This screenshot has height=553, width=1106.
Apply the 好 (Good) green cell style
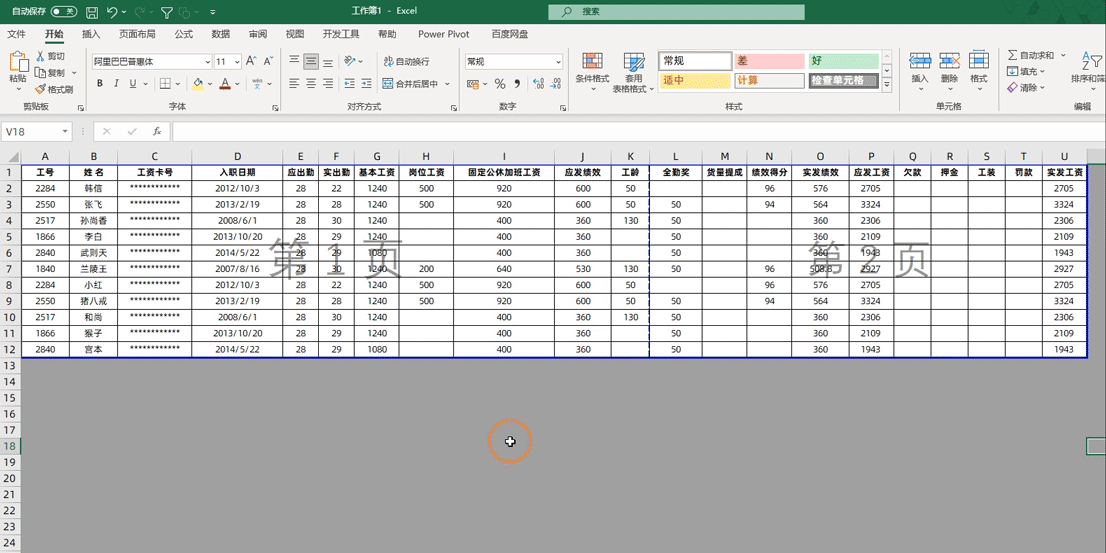click(843, 61)
